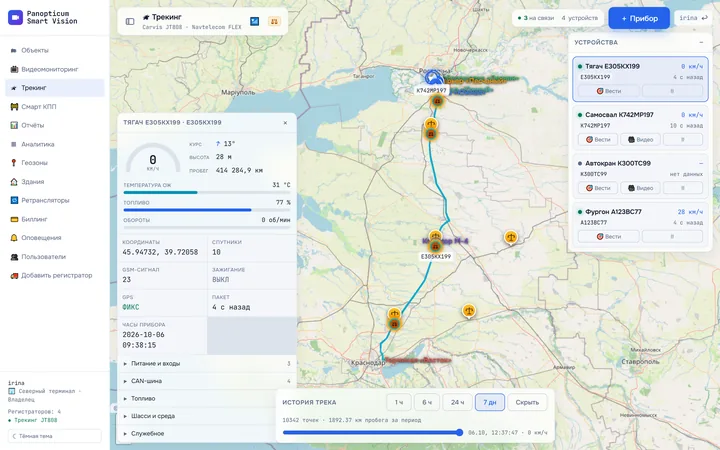The width and height of the screenshot is (720, 450).
Task: Click the Видео camera icon in Автокран card
Action: [631, 188]
